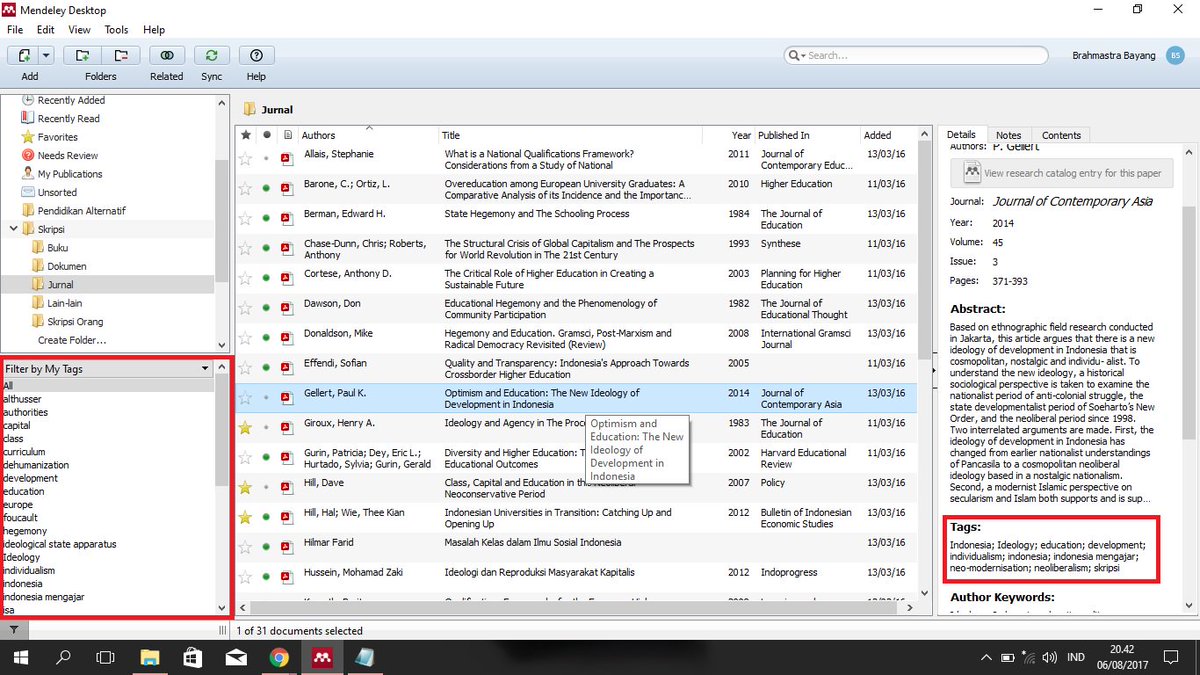This screenshot has width=1200, height=675.
Task: Click the Create Folder toolbar icon
Action: (82, 56)
